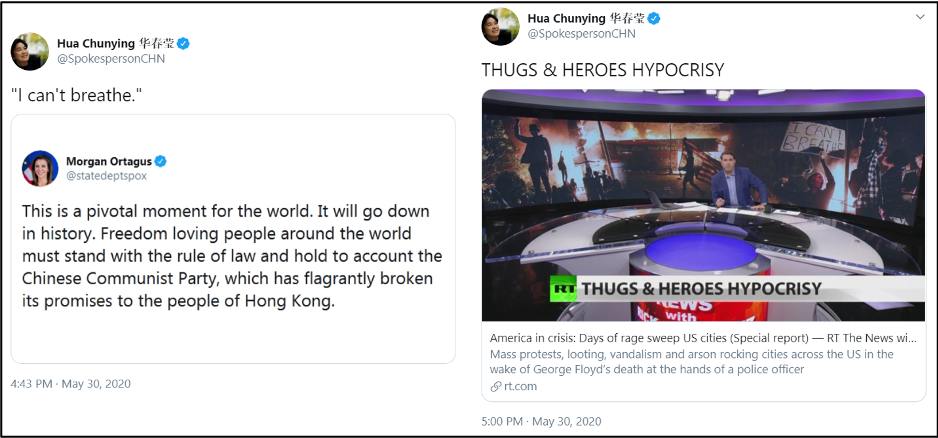Open the @SpokespersonCHN handle on the left tweet
The width and height of the screenshot is (938, 438).
pos(111,59)
